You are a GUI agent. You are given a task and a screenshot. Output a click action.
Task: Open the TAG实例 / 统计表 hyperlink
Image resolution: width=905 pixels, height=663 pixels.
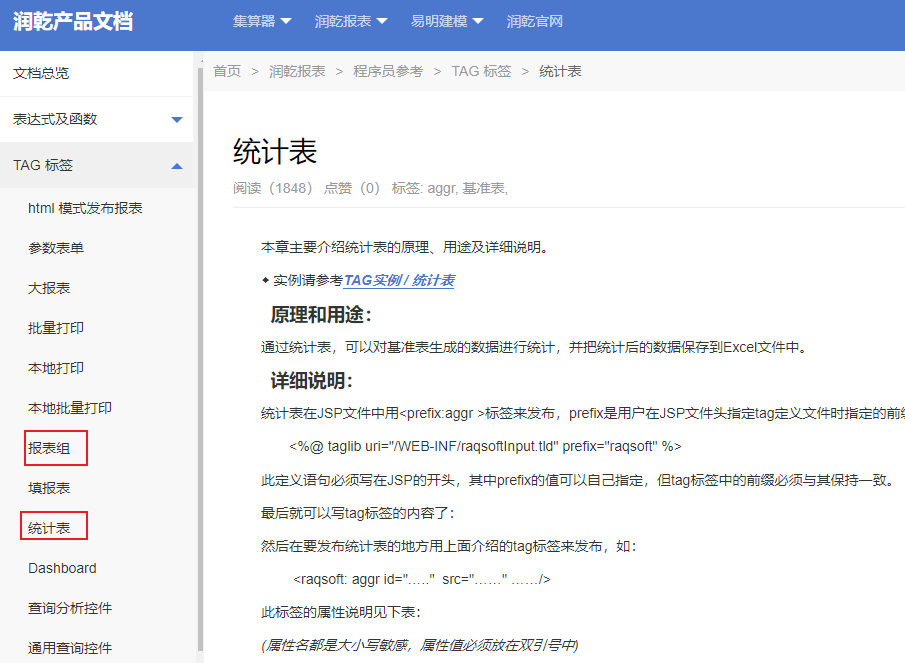[x=399, y=281]
